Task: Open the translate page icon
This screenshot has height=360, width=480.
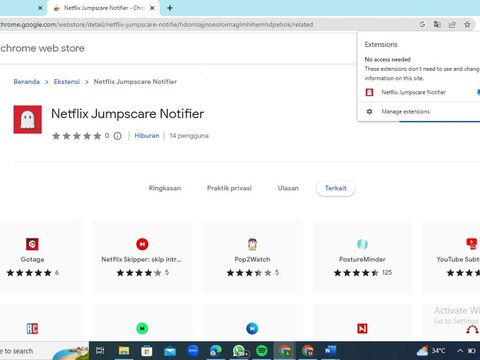Action: [x=437, y=24]
